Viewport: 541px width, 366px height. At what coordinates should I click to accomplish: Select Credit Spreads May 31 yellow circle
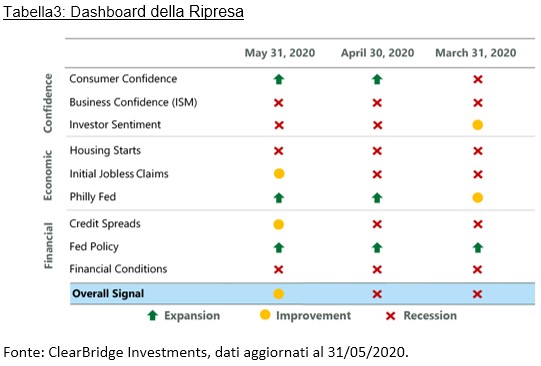279,225
